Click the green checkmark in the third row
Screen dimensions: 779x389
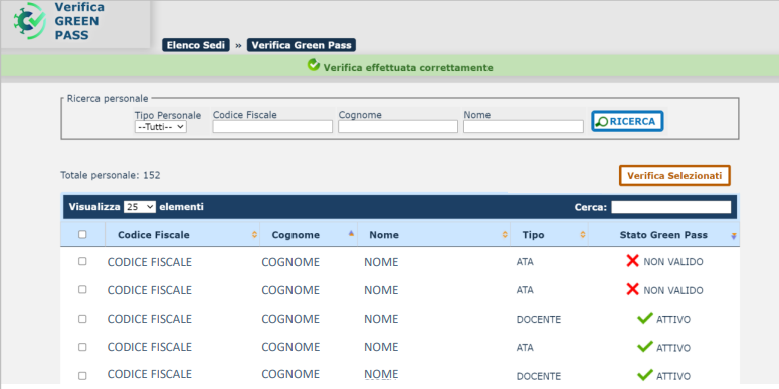point(644,318)
